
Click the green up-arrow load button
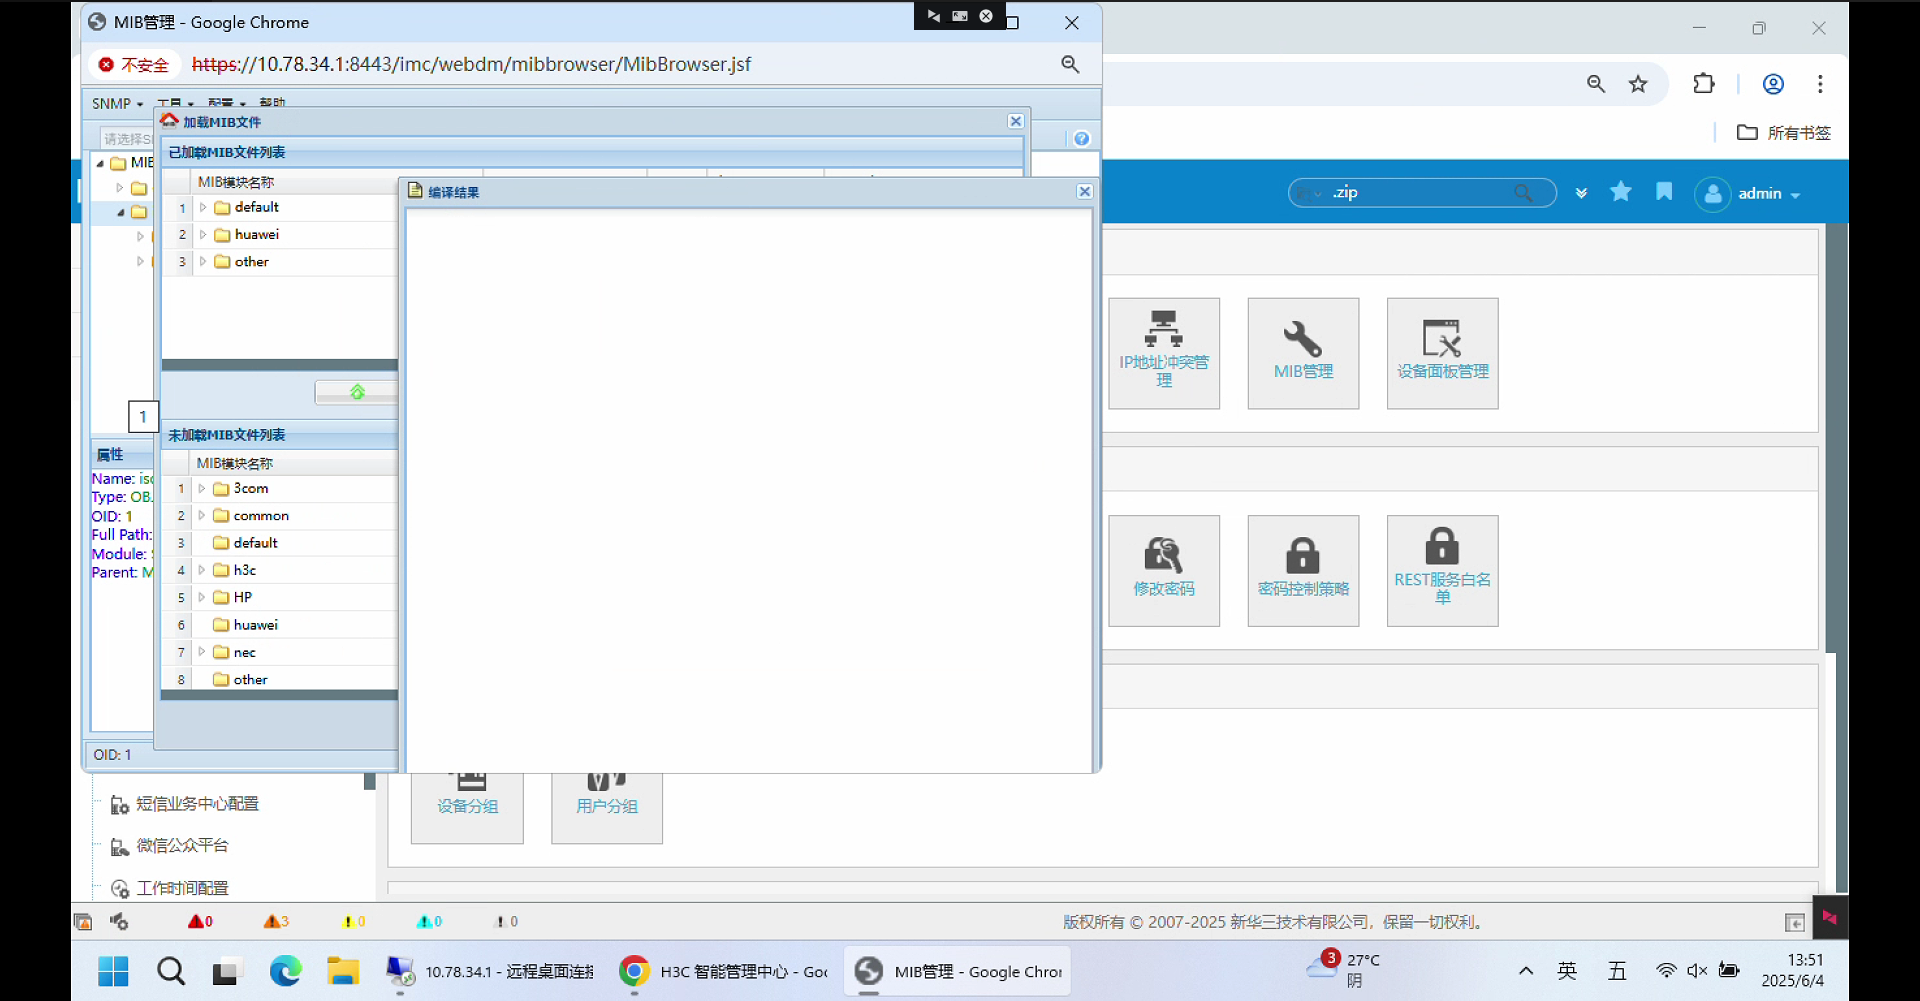[x=357, y=392]
